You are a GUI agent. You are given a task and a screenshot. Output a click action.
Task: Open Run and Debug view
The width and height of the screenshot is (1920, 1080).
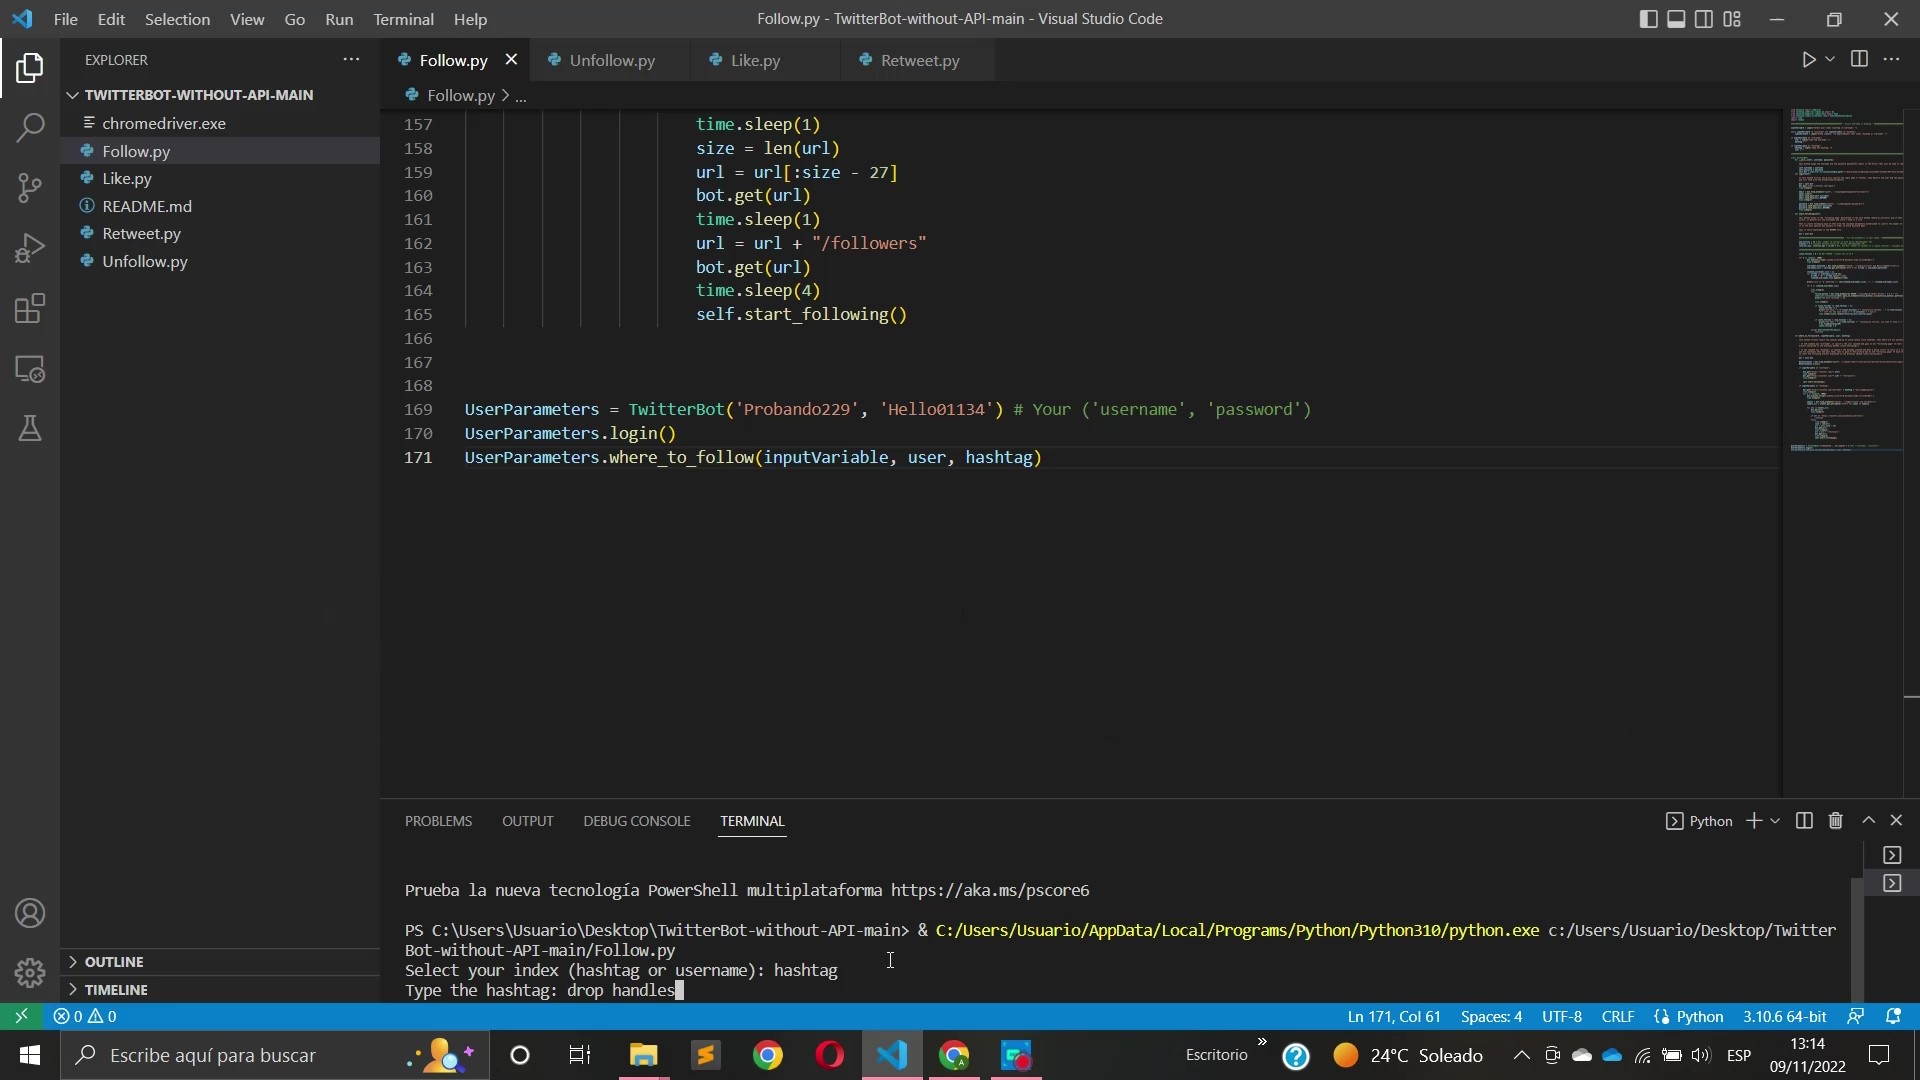[30, 248]
